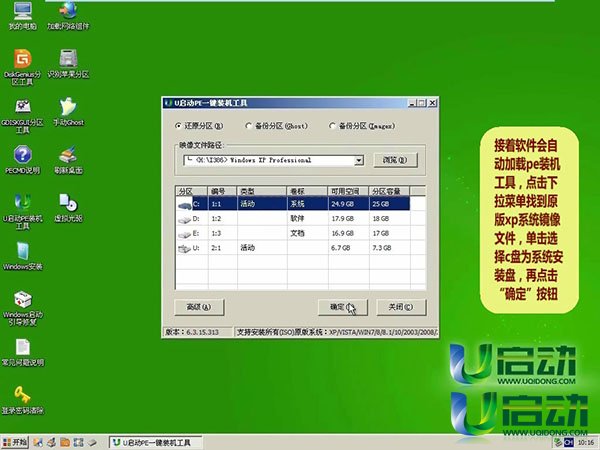The height and width of the screenshot is (450, 600).
Task: Select 备份分区 (Ghost) radio option
Action: [277, 126]
